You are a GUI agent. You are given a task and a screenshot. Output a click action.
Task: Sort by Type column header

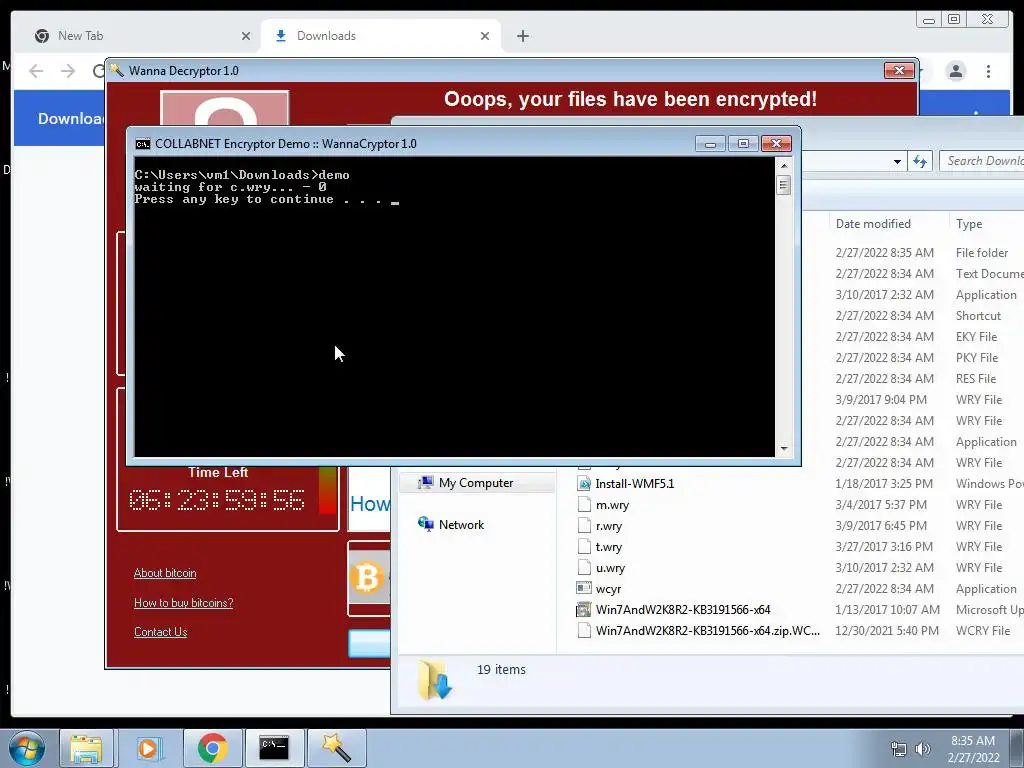969,223
